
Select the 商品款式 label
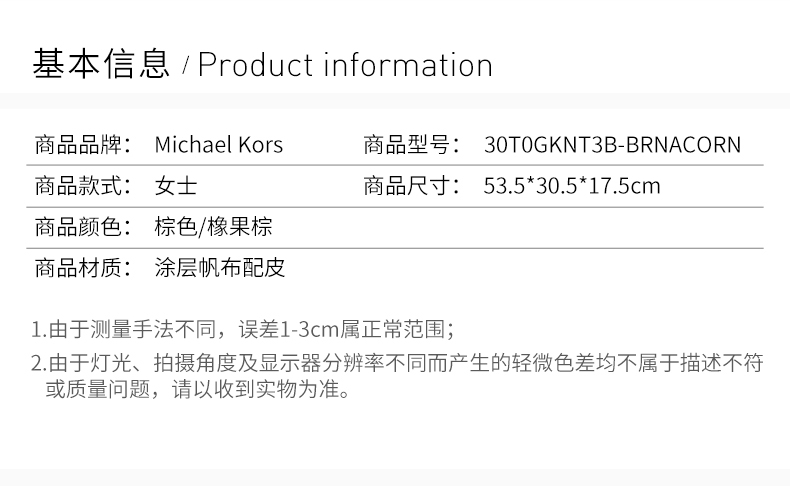pyautogui.click(x=83, y=186)
